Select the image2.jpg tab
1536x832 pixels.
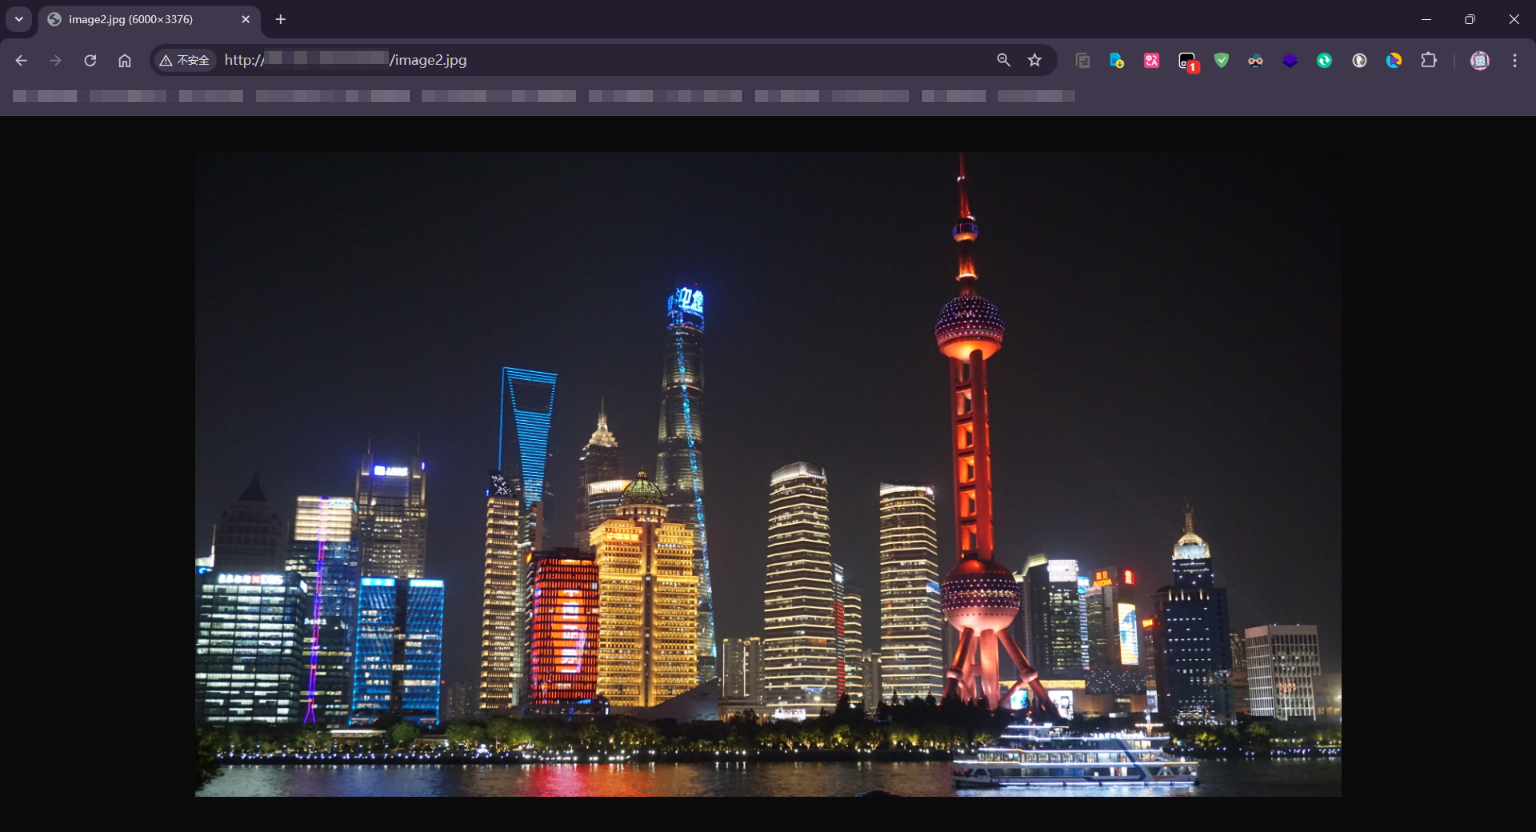[x=140, y=19]
